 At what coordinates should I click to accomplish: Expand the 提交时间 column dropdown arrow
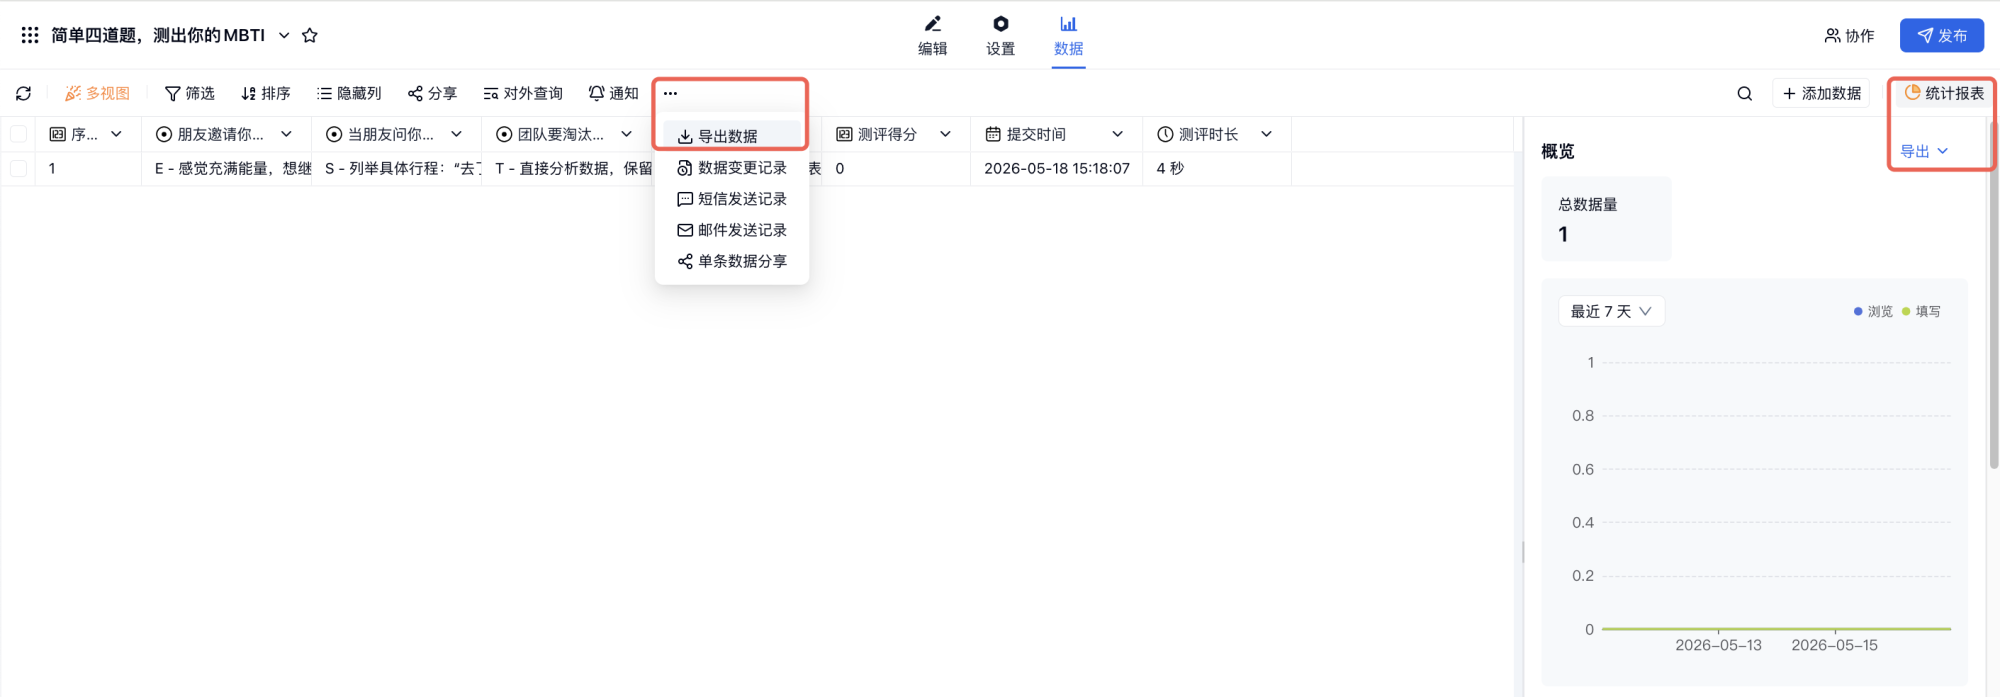(x=1117, y=134)
